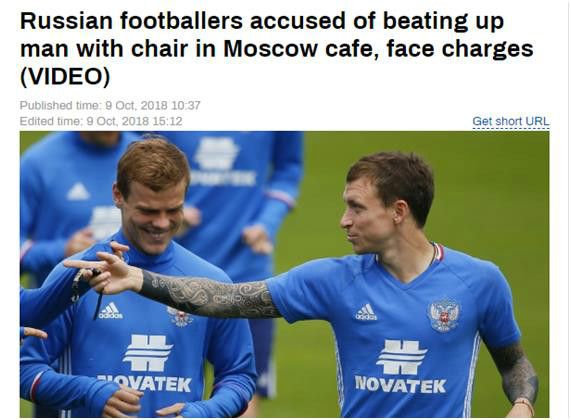The height and width of the screenshot is (420, 571).
Task: Open the main article photo
Action: (284, 274)
